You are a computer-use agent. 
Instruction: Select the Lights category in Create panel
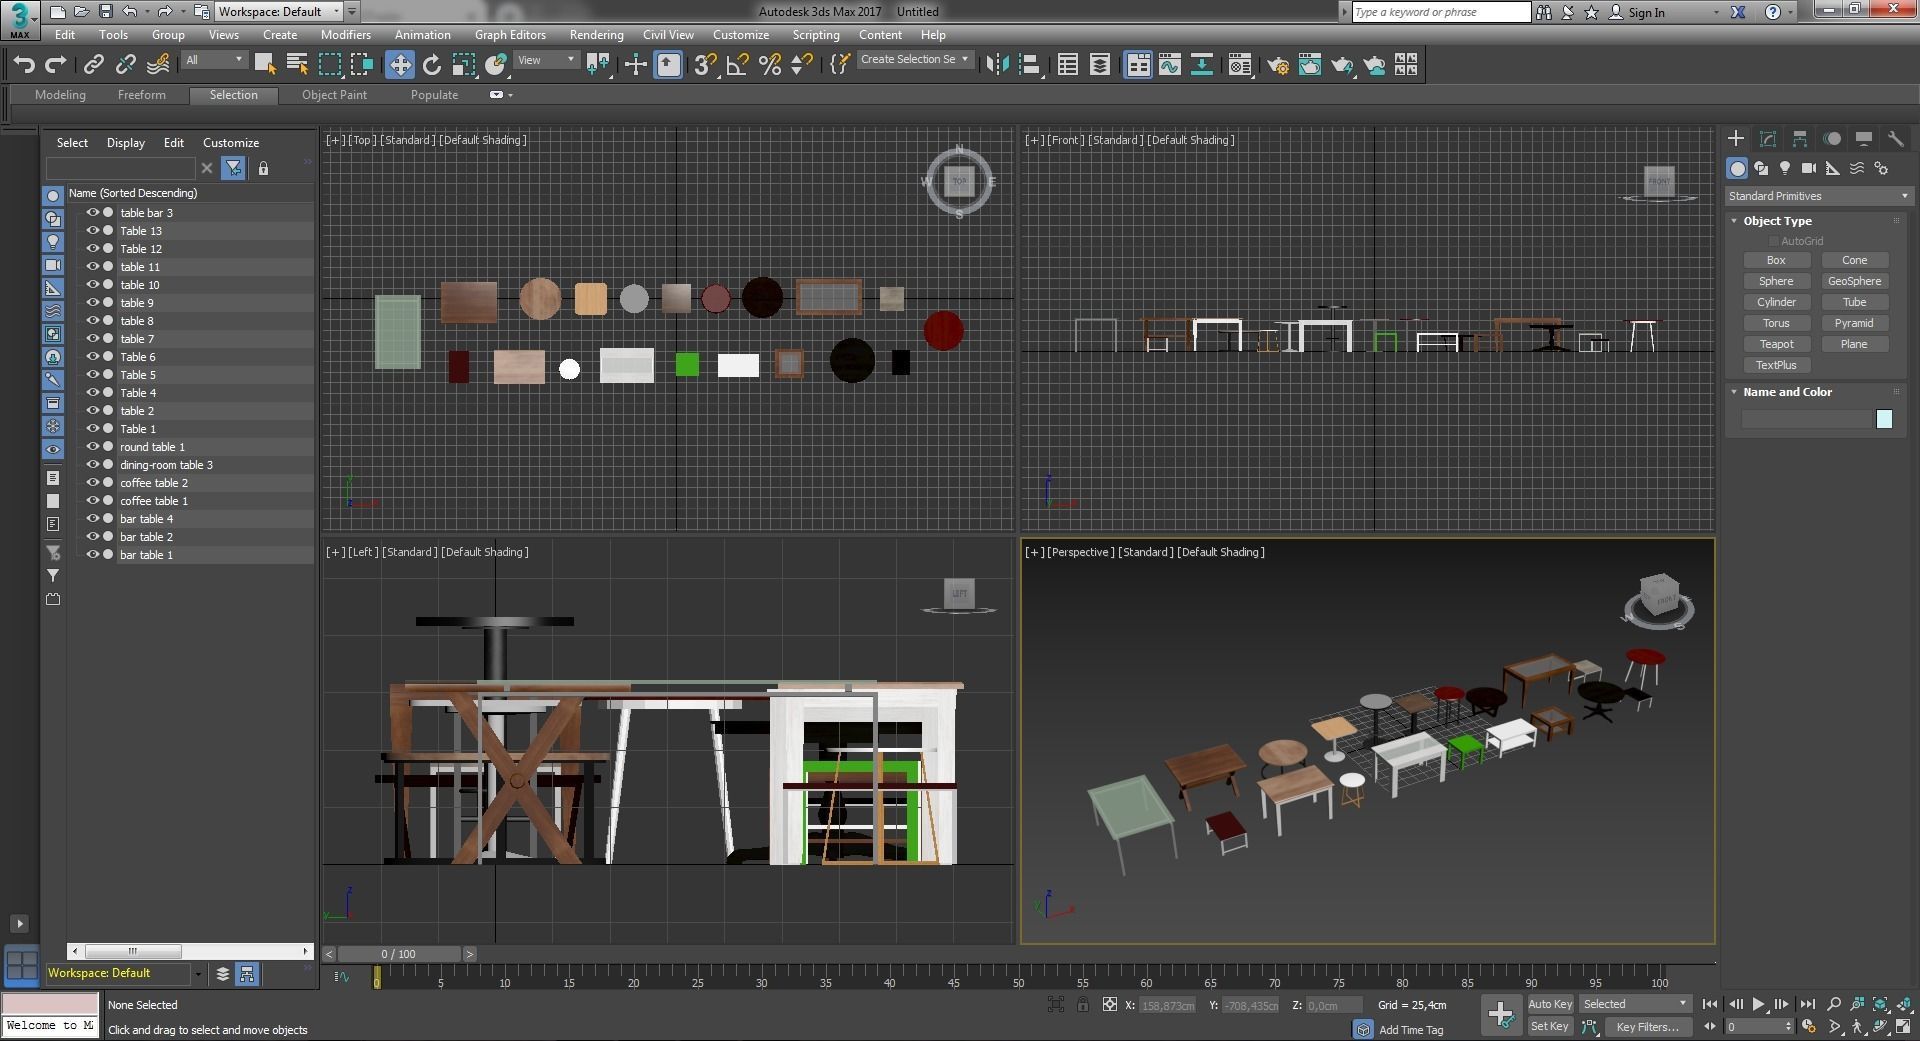[x=1785, y=168]
